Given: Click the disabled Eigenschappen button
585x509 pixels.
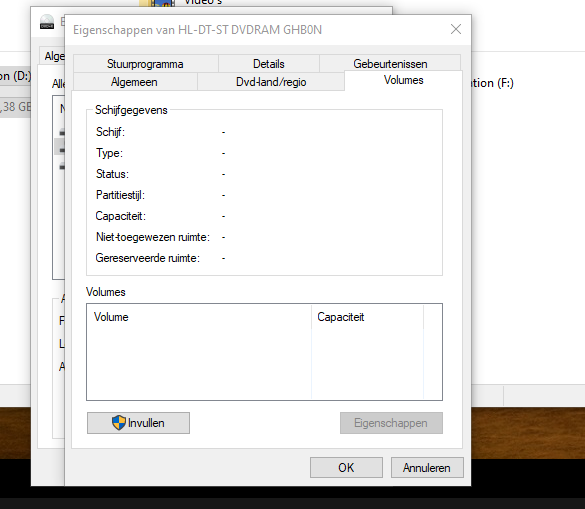Looking at the screenshot, I should [391, 423].
